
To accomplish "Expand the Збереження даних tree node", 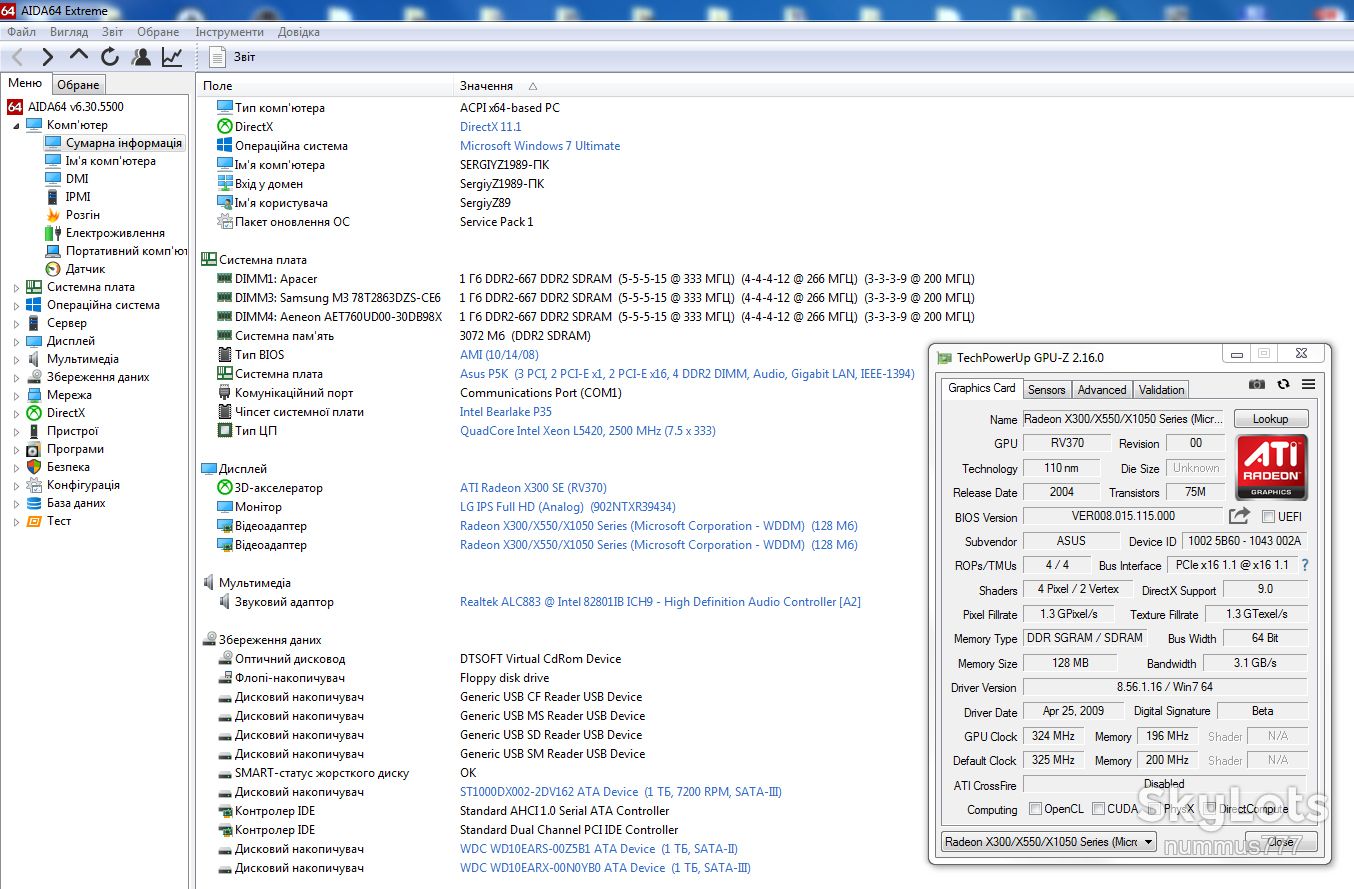I will [16, 378].
